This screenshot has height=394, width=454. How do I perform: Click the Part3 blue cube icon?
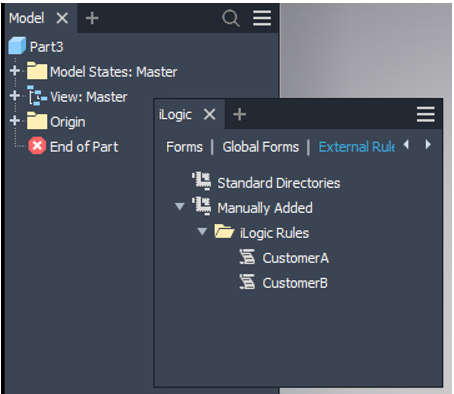[x=17, y=46]
